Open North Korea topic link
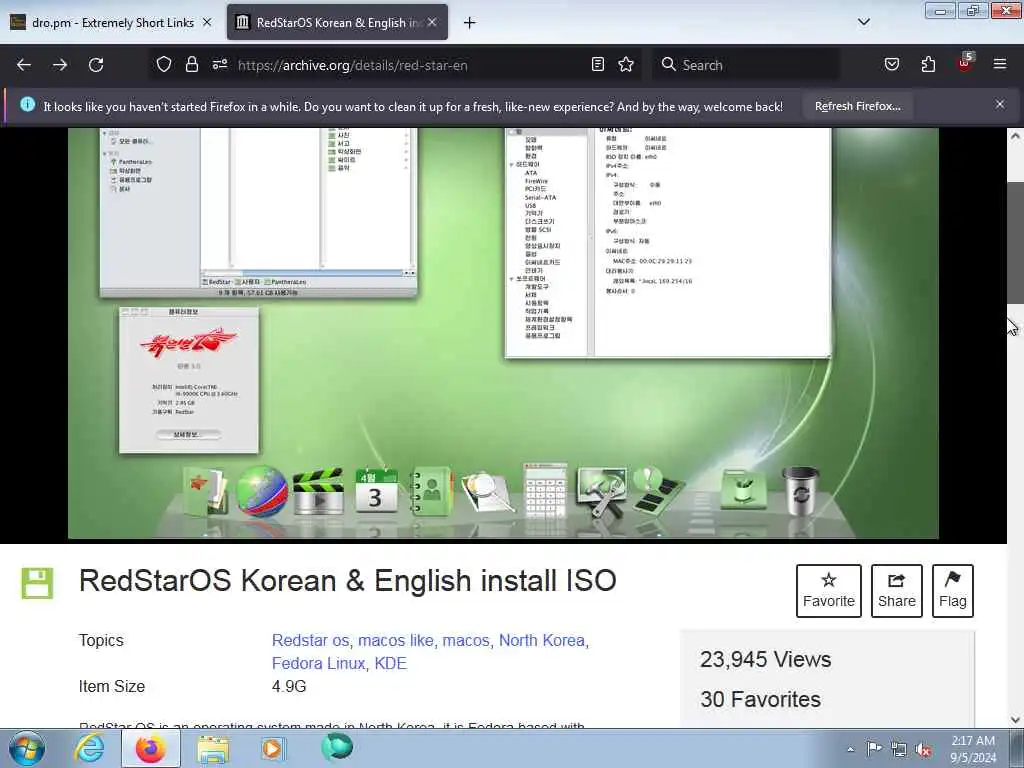Viewport: 1024px width, 768px height. (x=542, y=641)
